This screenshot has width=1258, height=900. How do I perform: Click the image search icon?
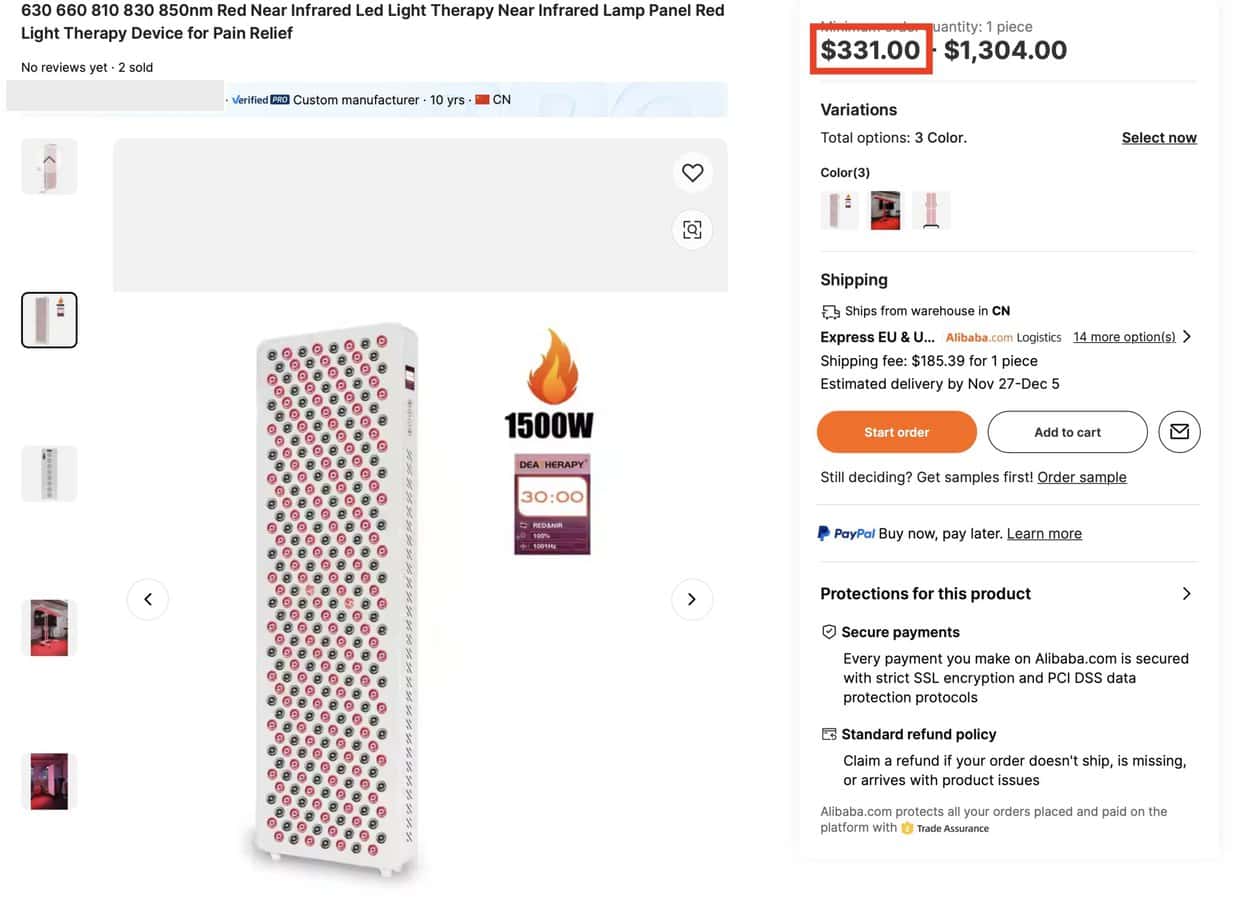click(x=692, y=230)
